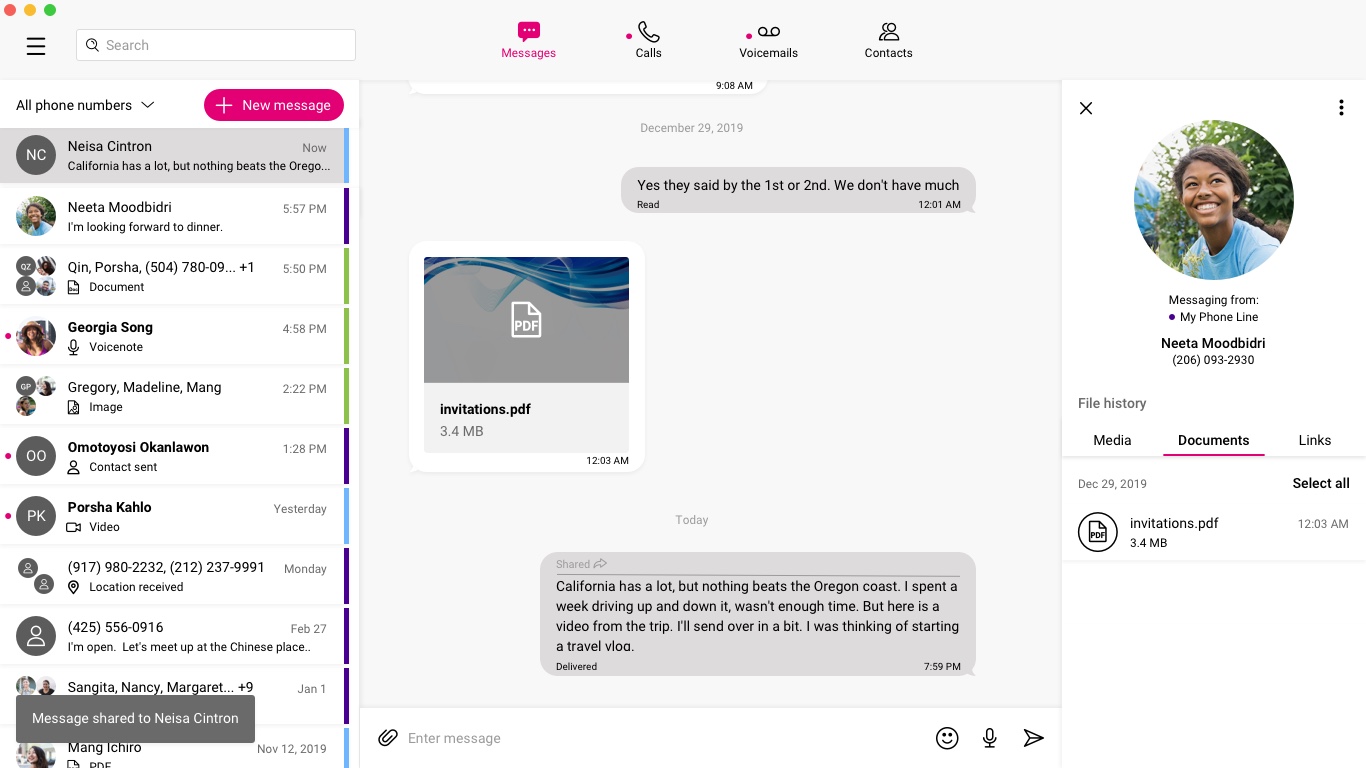Click the Search field
The image size is (1366, 768).
[216, 45]
